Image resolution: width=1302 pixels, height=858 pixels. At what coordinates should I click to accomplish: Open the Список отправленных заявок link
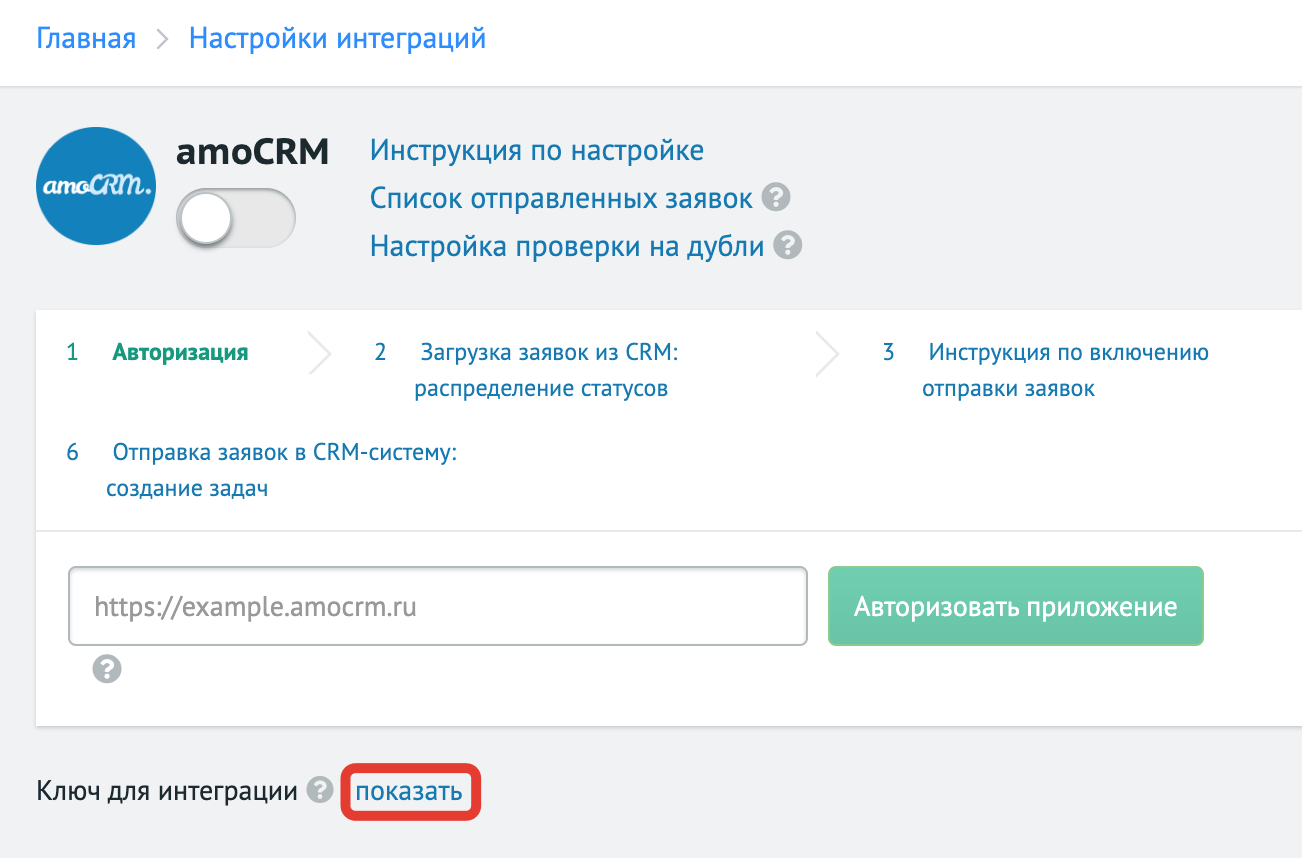(561, 198)
